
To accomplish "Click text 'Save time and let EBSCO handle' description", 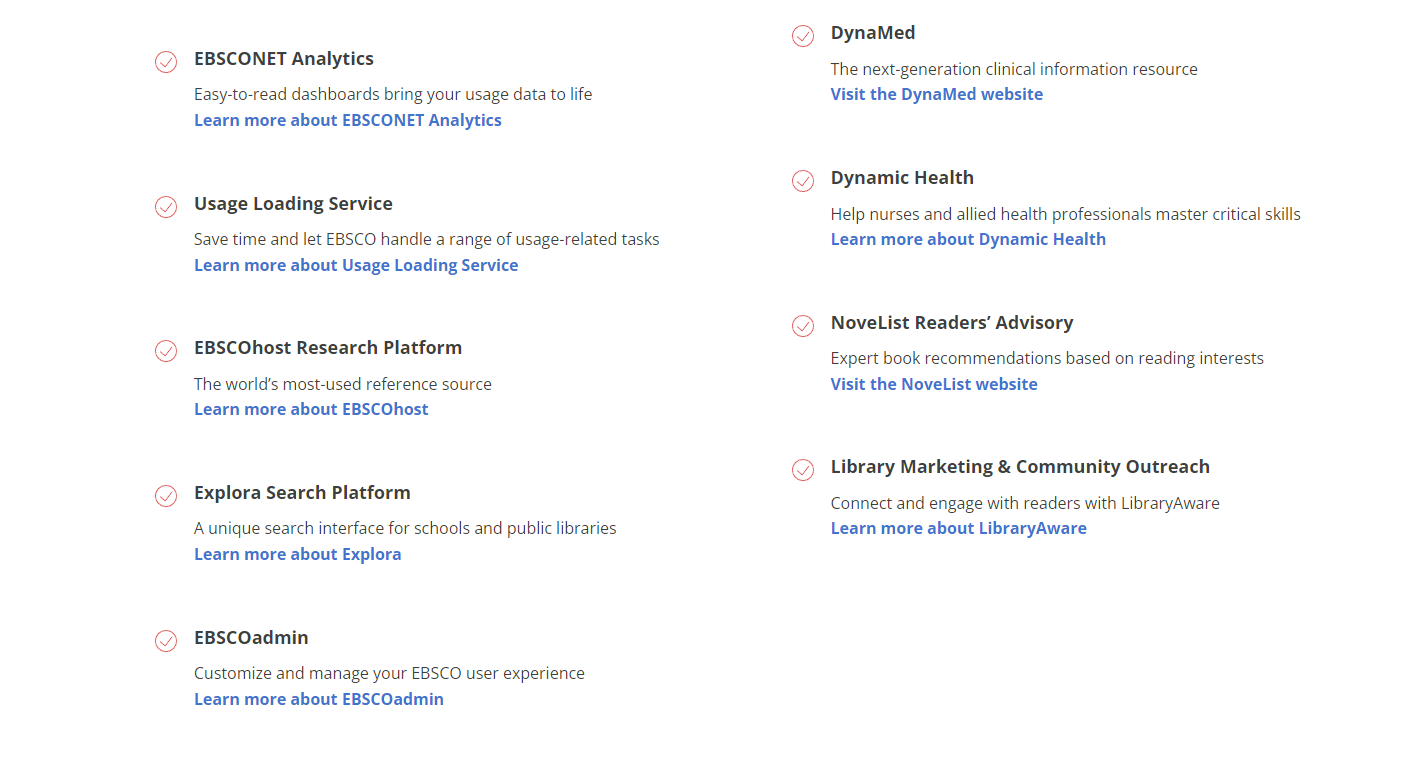I will coord(427,240).
